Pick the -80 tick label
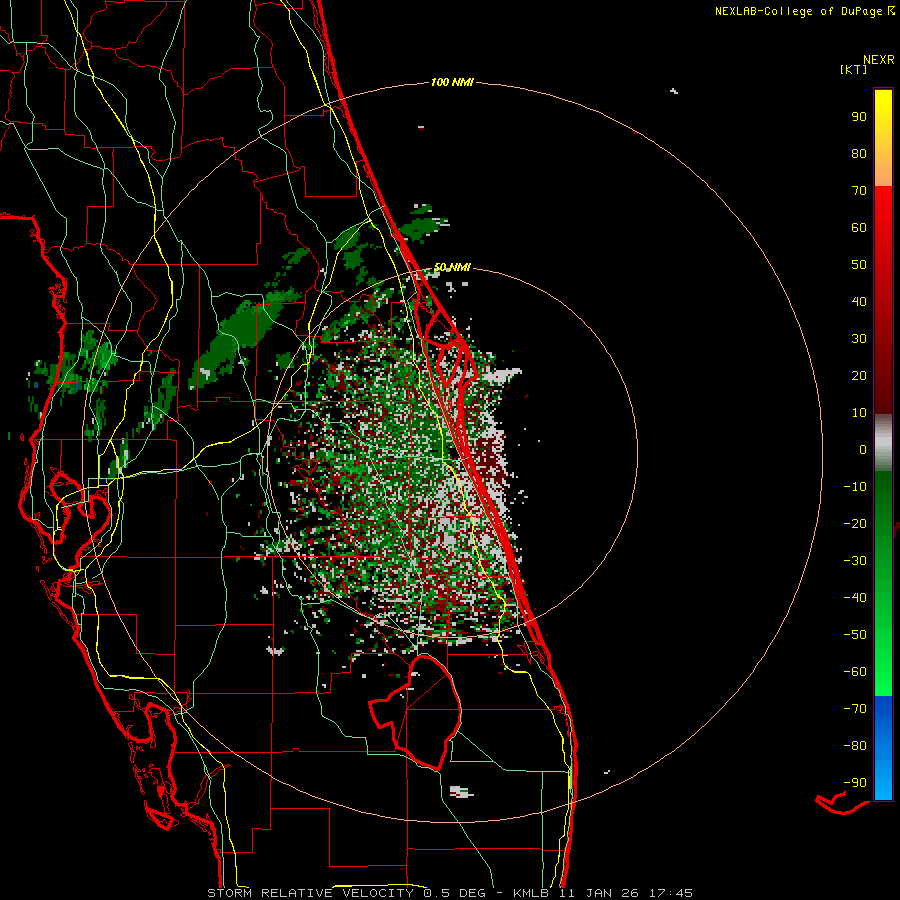 coord(855,746)
